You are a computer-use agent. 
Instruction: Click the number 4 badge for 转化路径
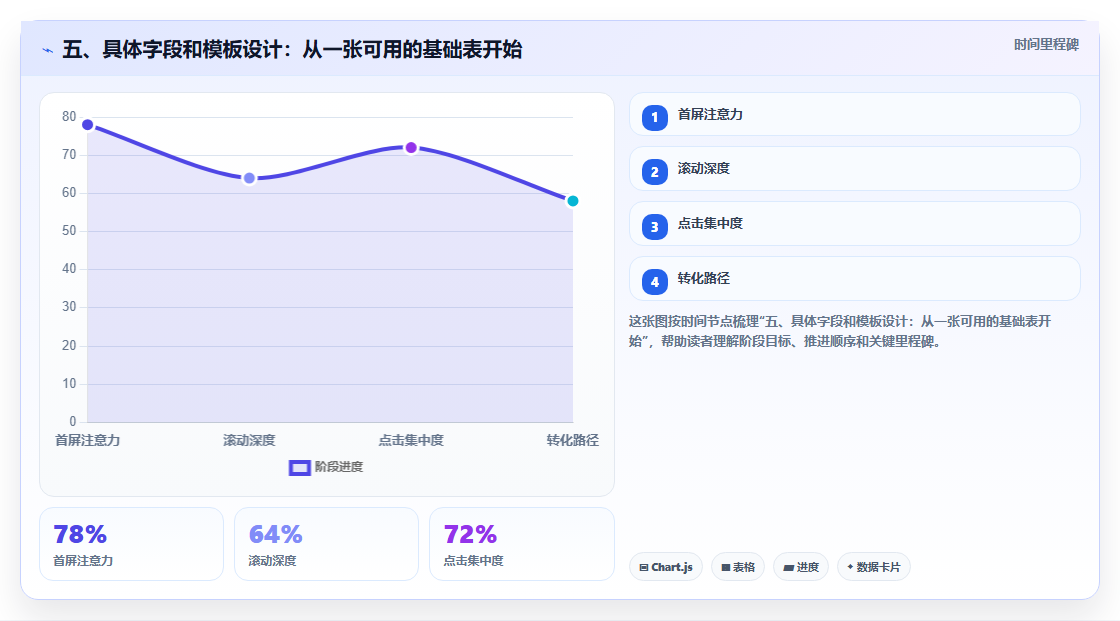654,282
